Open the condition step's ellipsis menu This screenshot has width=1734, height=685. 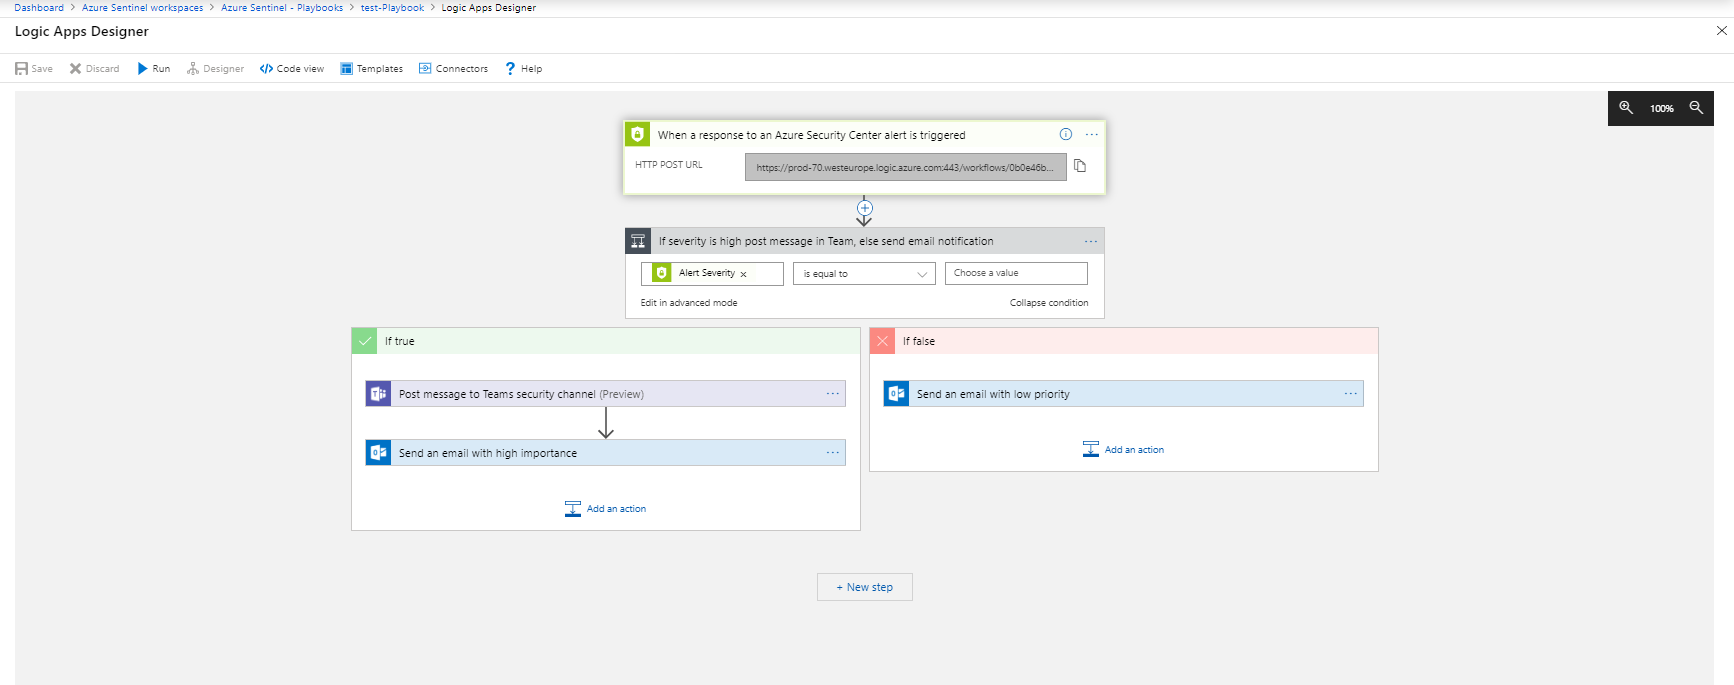tap(1091, 241)
